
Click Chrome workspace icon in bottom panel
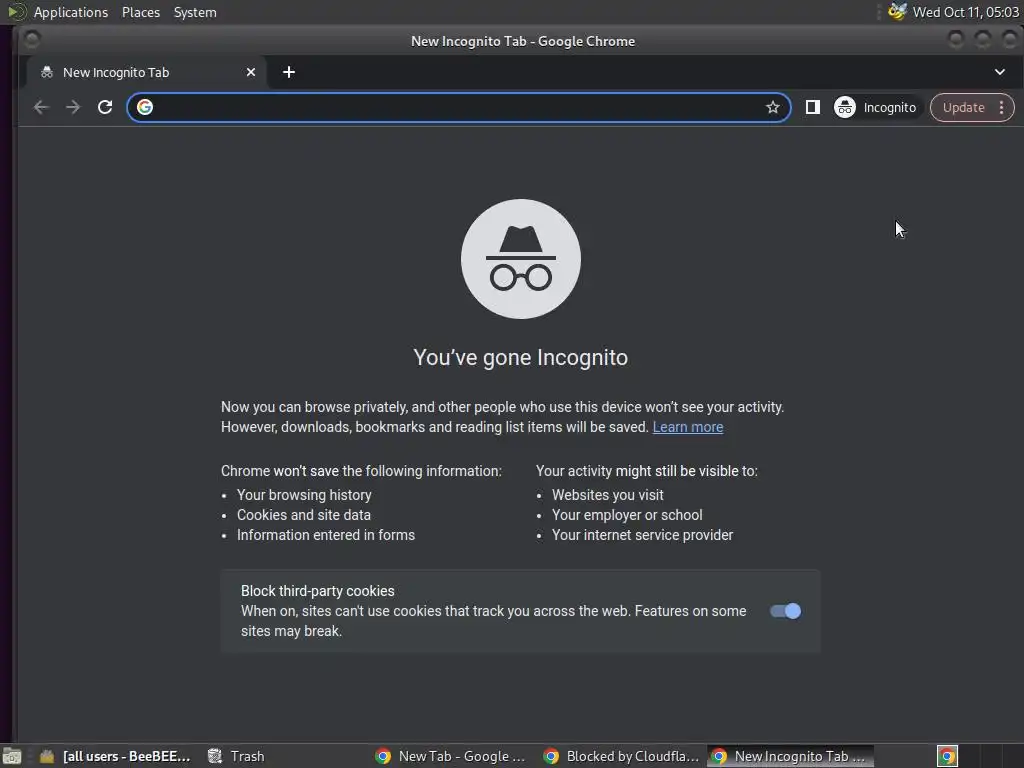[947, 756]
